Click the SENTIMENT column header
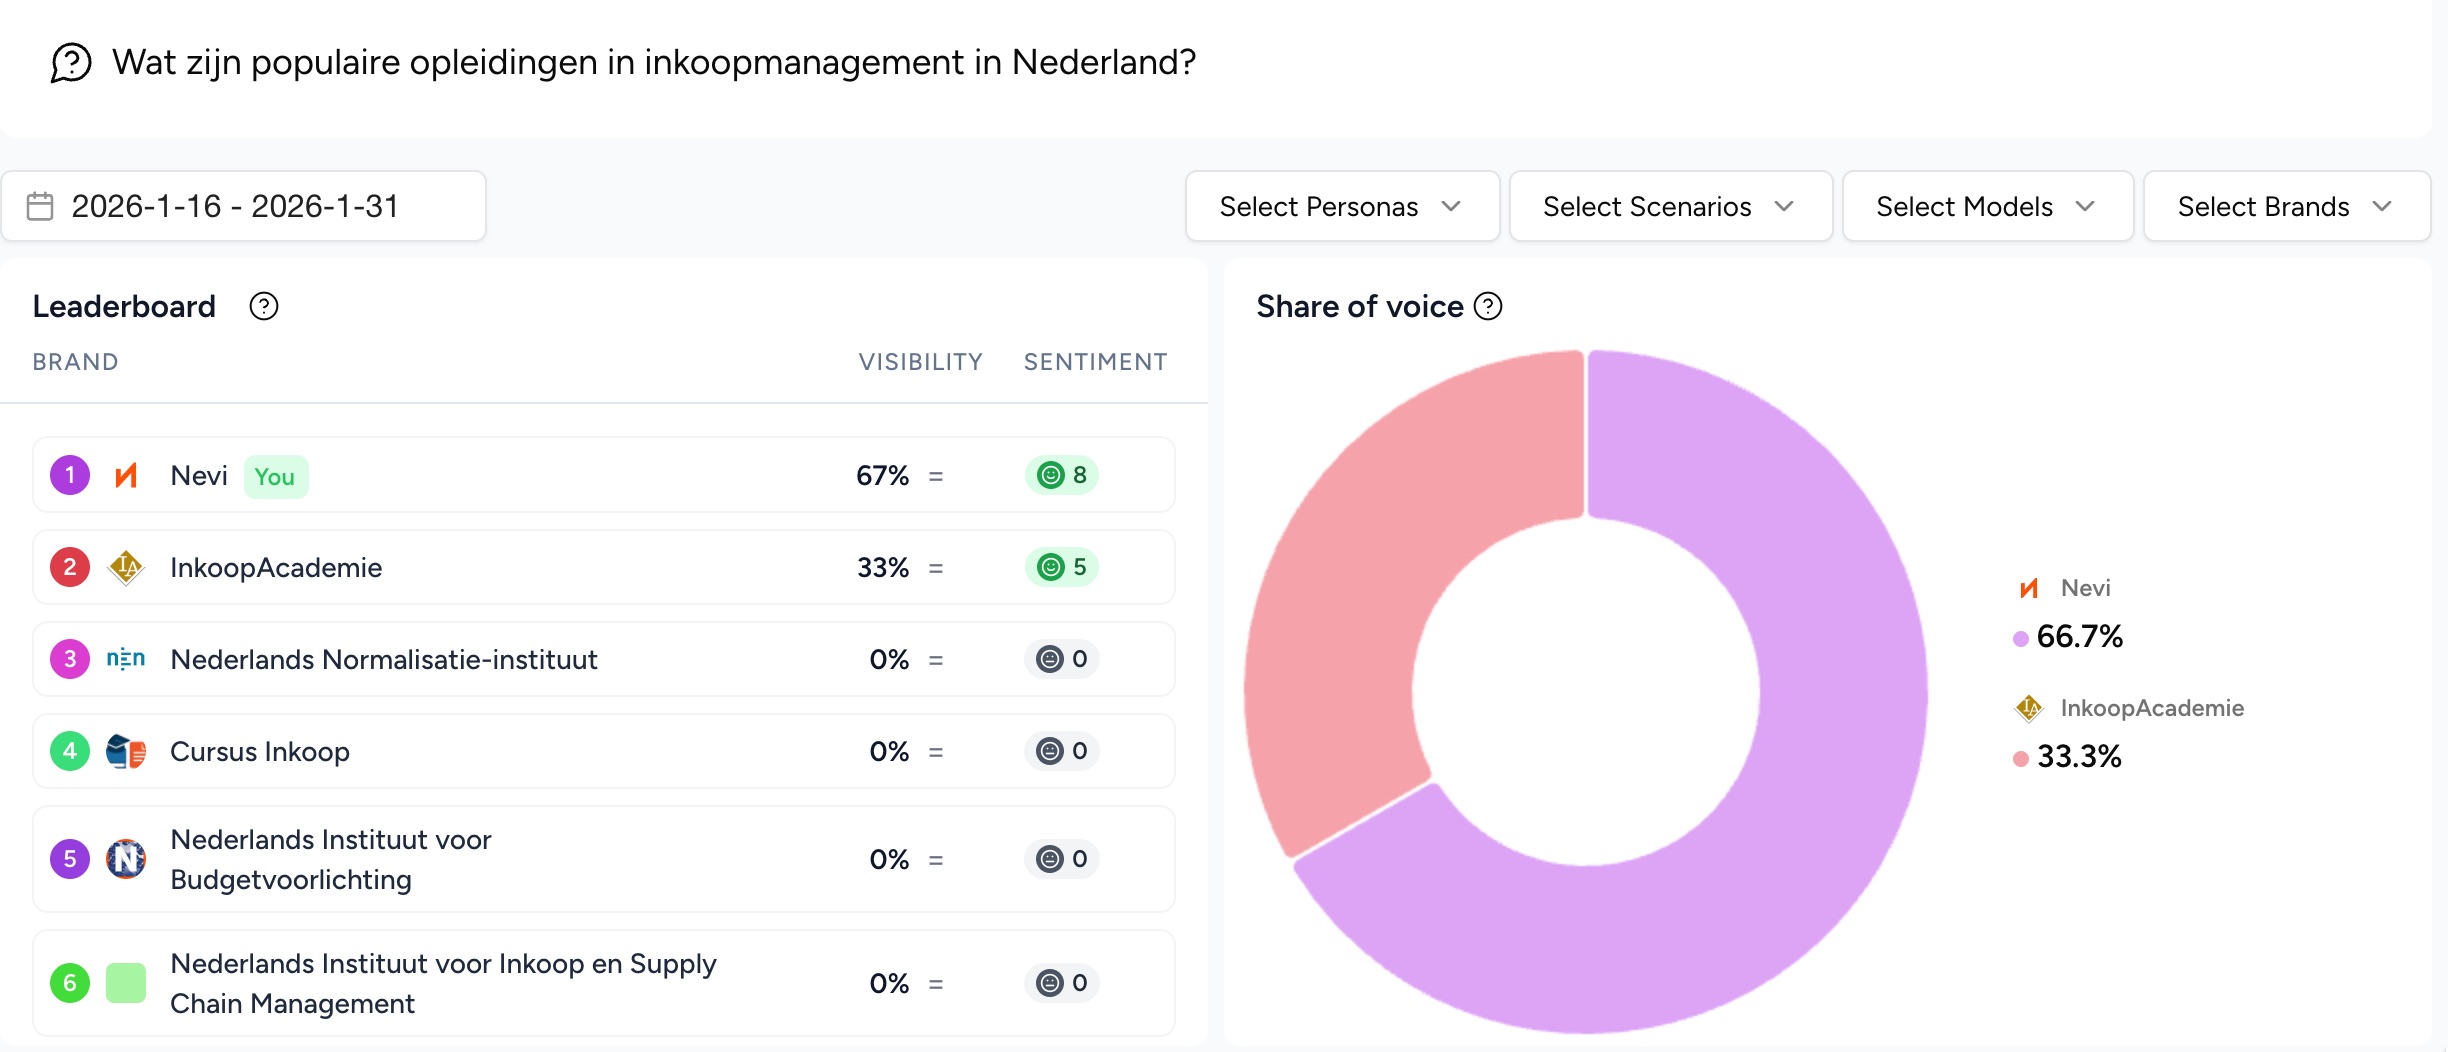The image size is (2448, 1052). coord(1095,361)
